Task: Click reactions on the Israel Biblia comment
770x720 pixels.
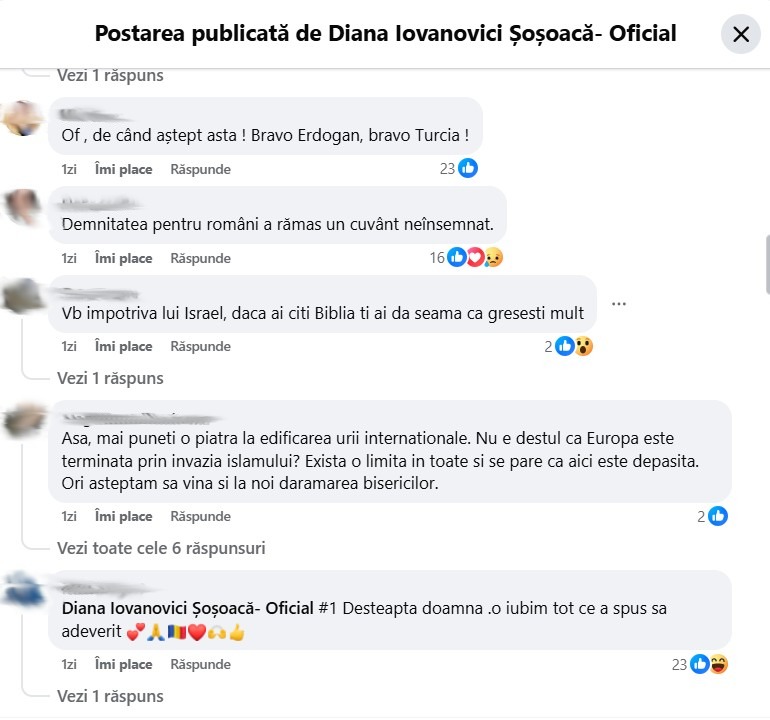Action: click(x=574, y=346)
